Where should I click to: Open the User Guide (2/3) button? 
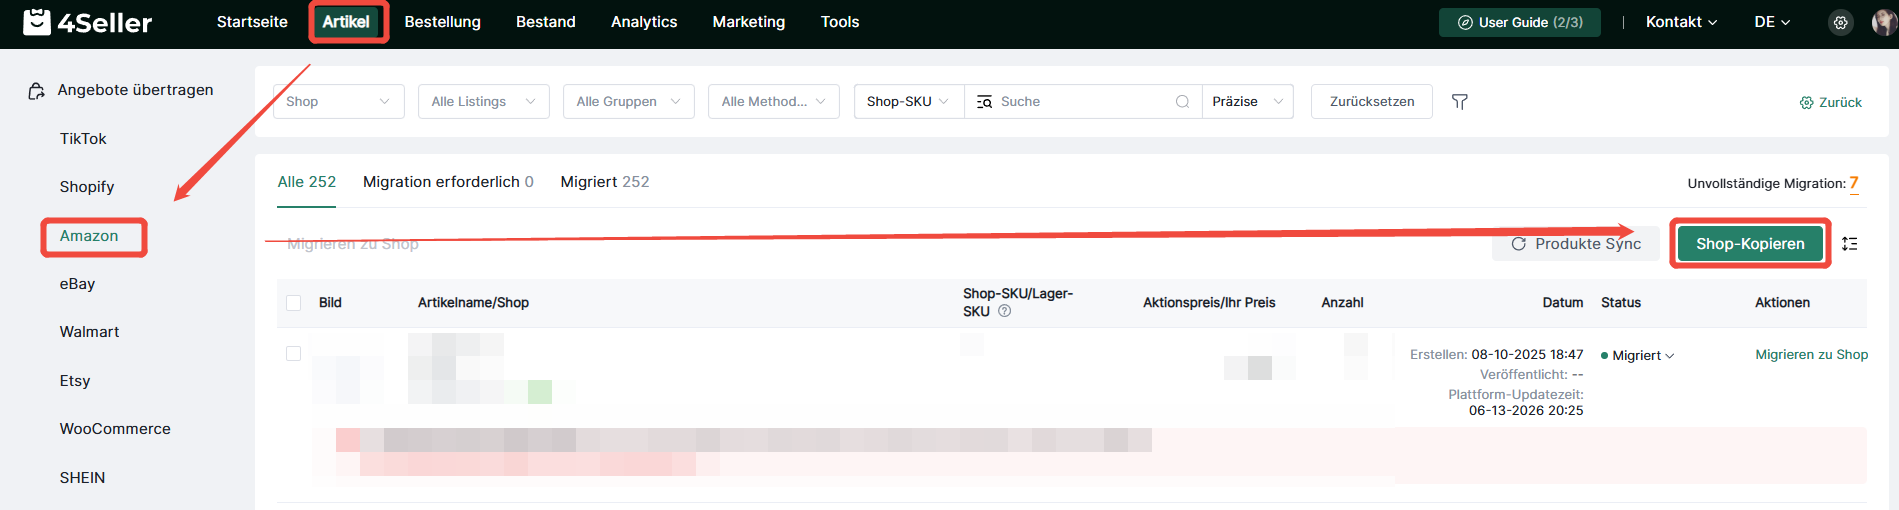[1520, 22]
